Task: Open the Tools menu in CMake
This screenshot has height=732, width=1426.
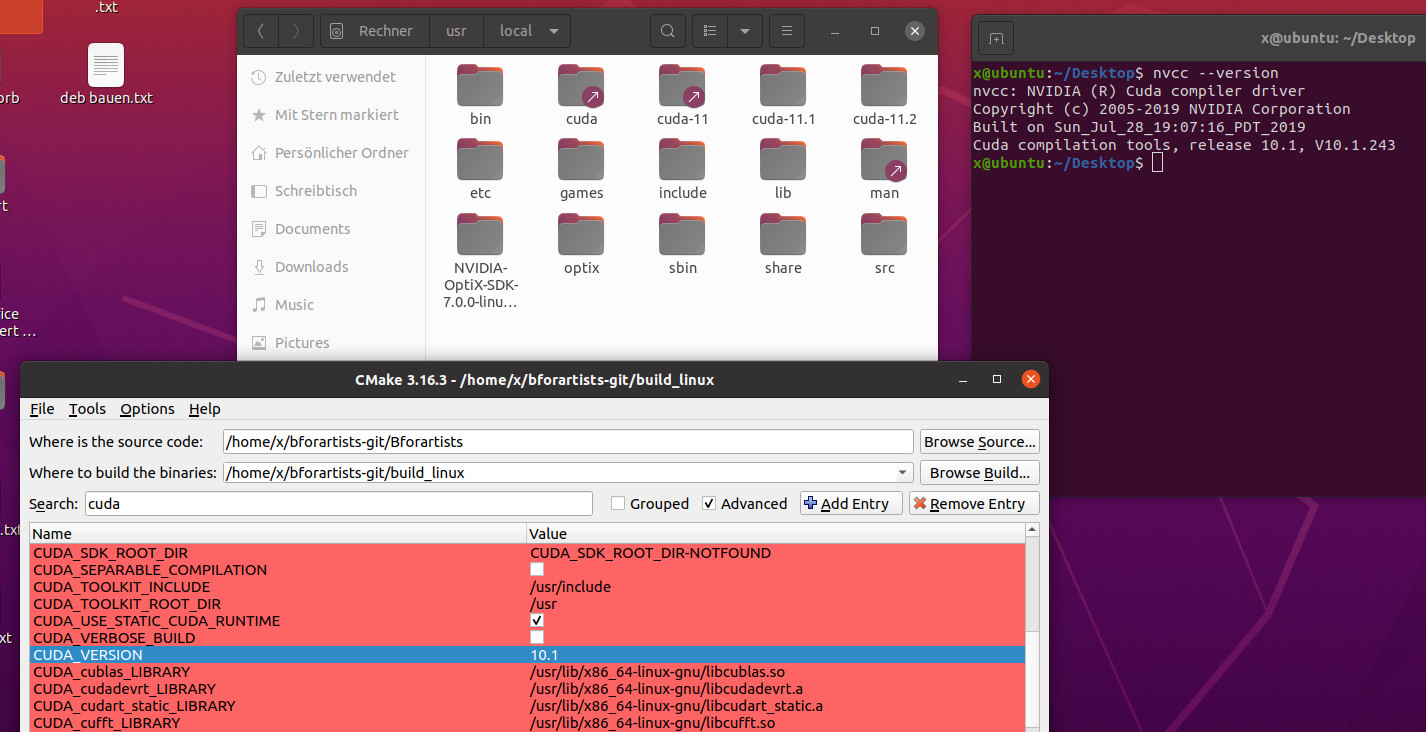Action: click(x=87, y=409)
